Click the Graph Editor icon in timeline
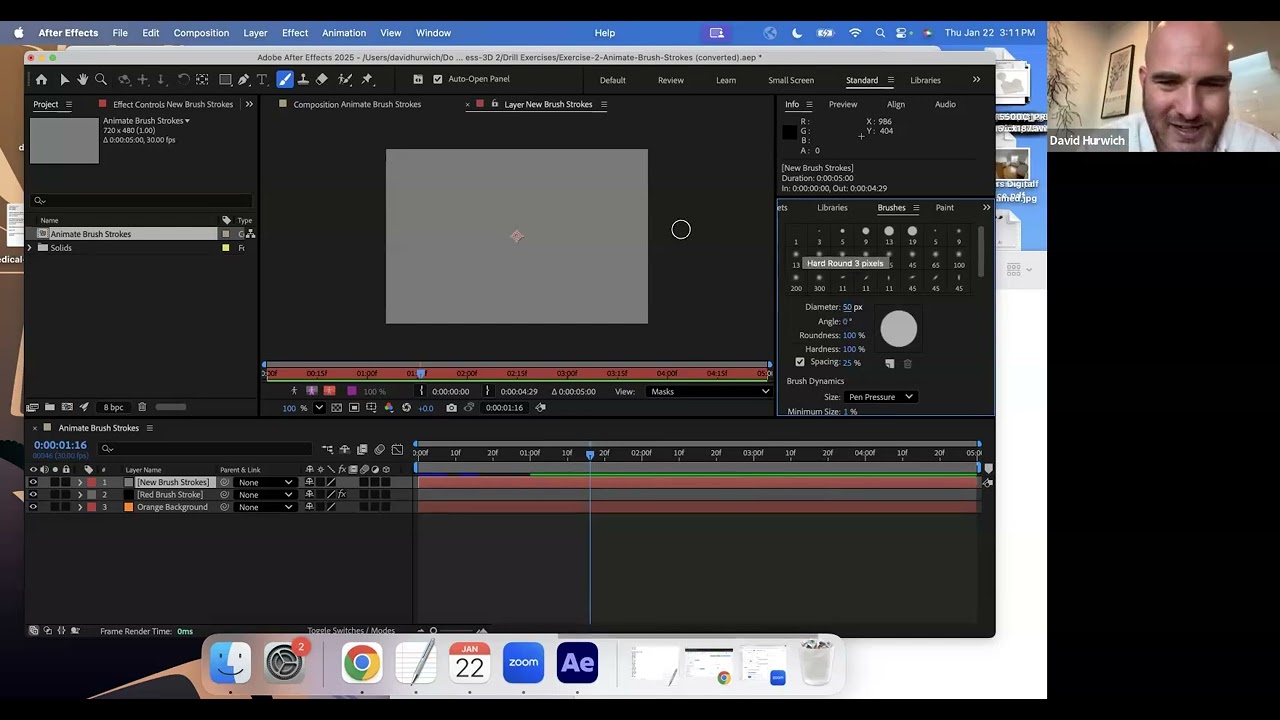Screen dimensions: 1280x720 [x=397, y=449]
